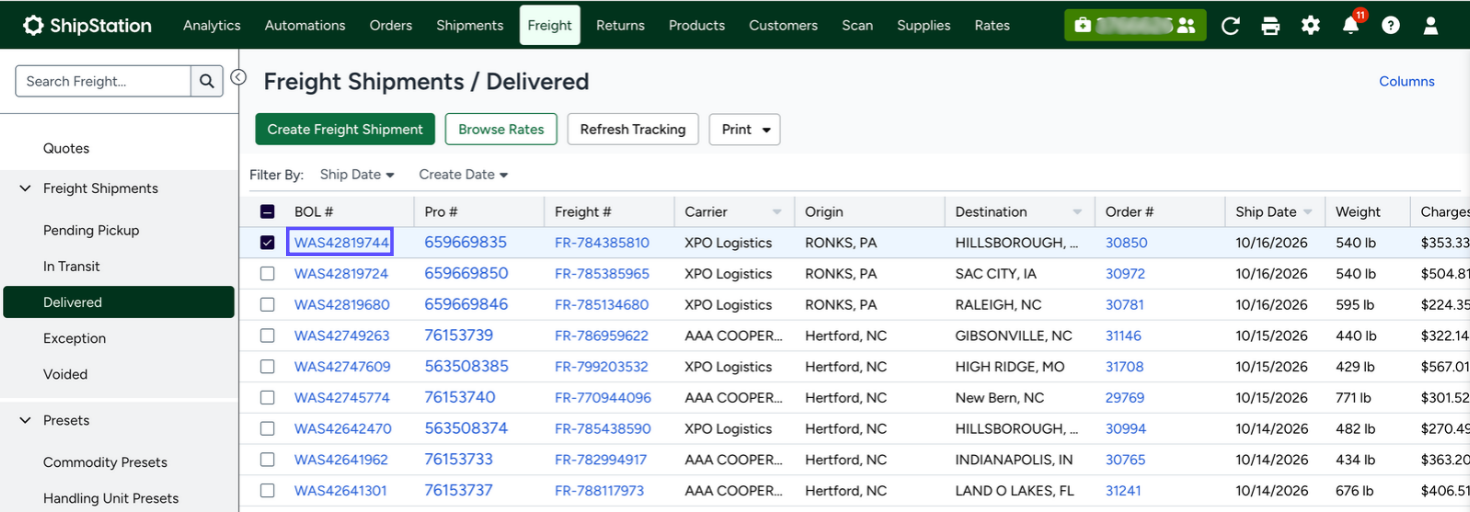The width and height of the screenshot is (1470, 512).
Task: Open Destination column filter arrow
Action: [1077, 212]
